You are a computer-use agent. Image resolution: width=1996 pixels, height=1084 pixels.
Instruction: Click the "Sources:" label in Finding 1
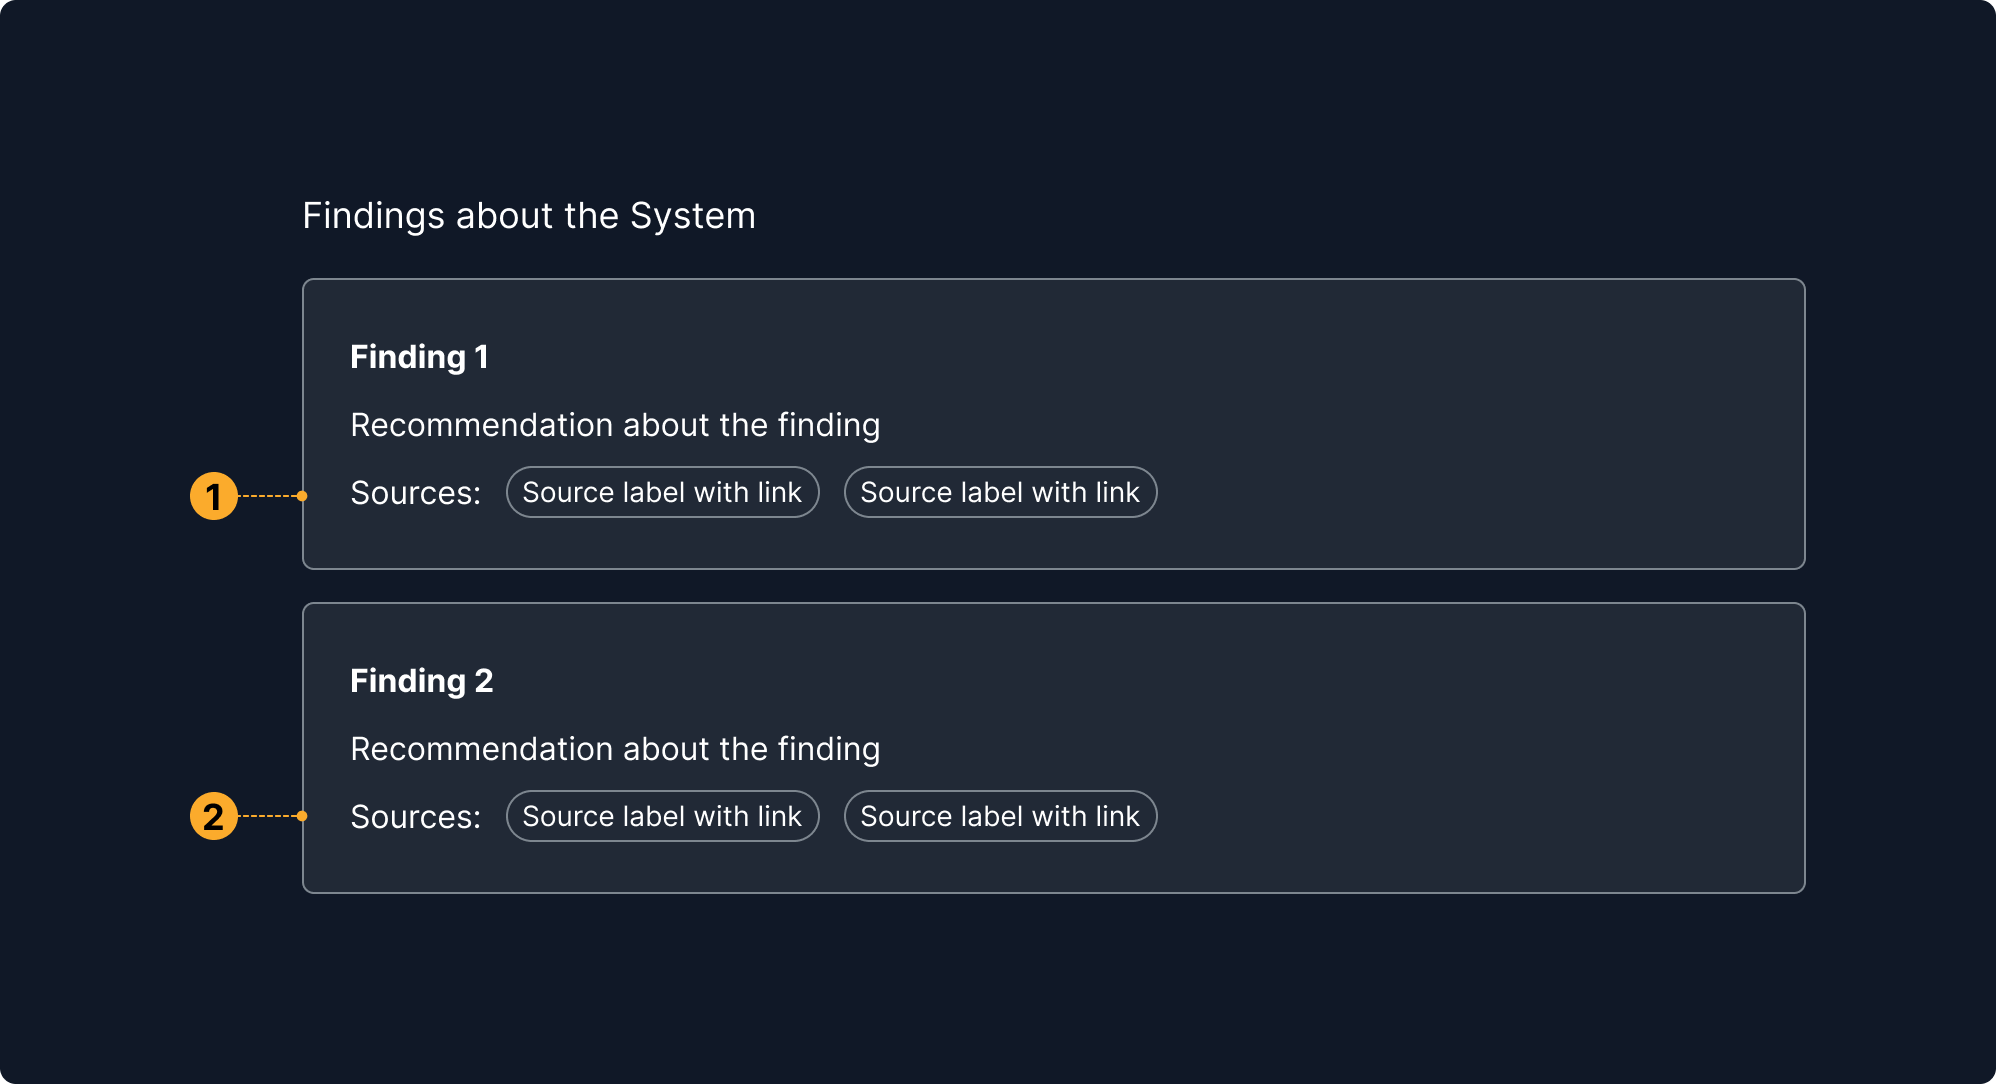tap(415, 493)
